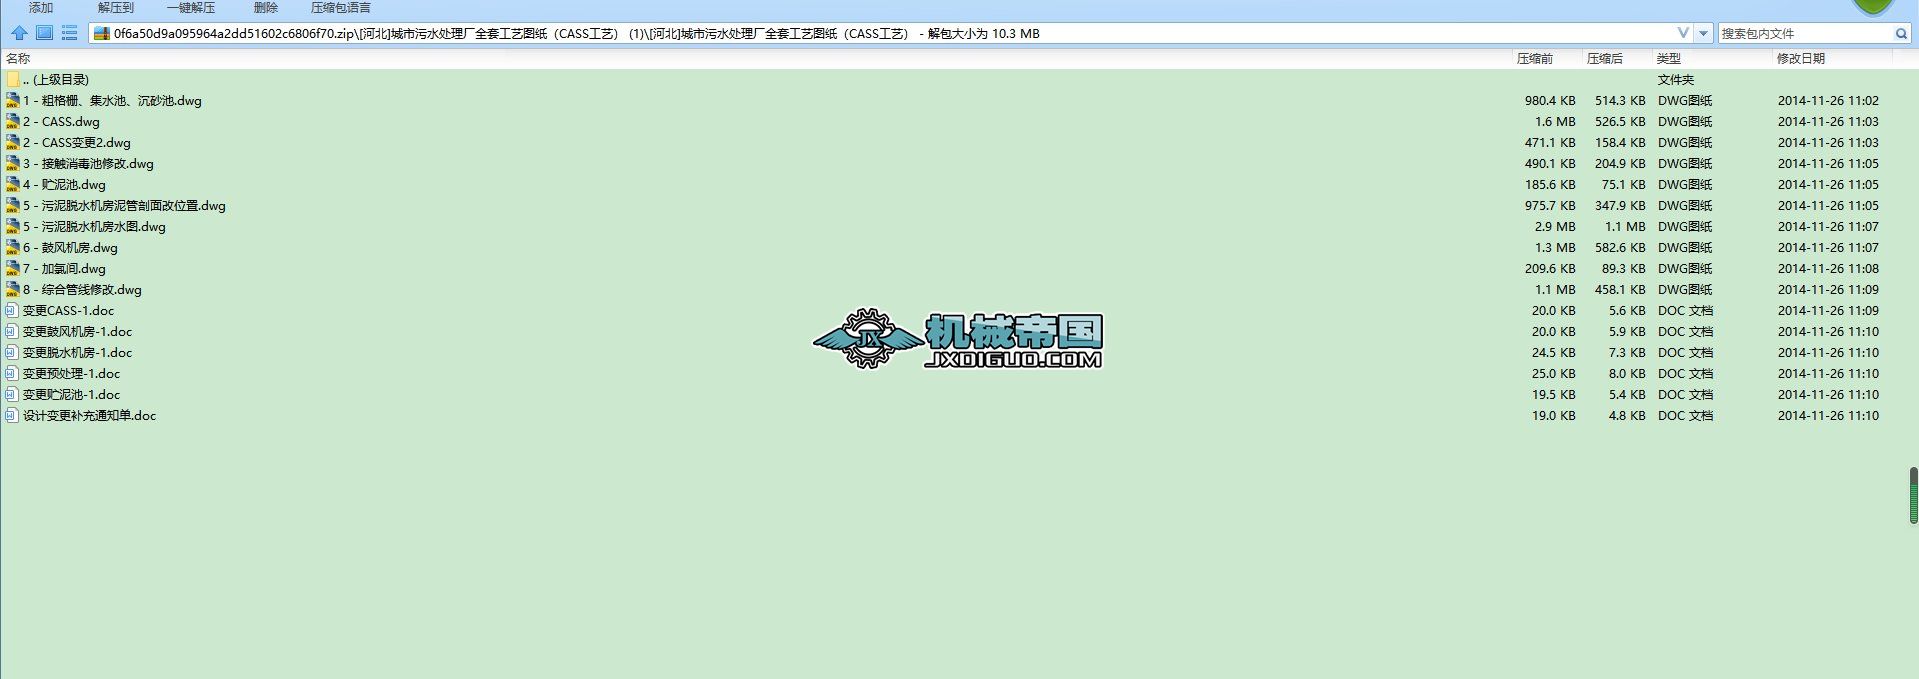Click the 删除 toolbar button

point(266,7)
